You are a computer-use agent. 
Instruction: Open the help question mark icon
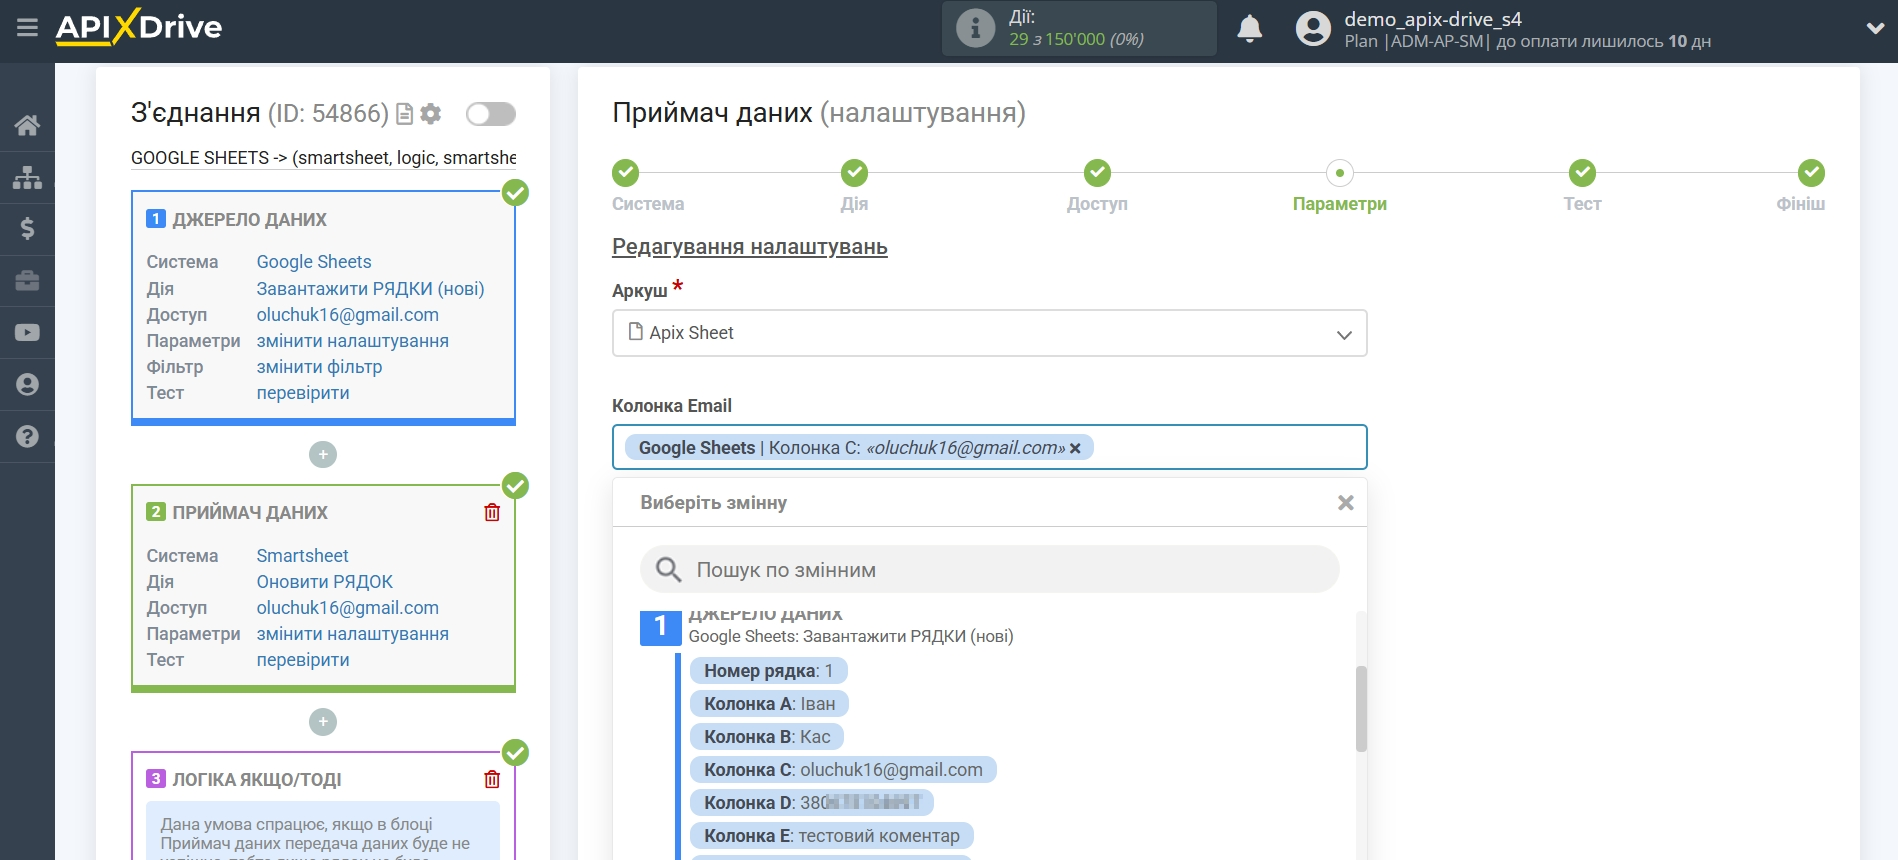click(27, 437)
